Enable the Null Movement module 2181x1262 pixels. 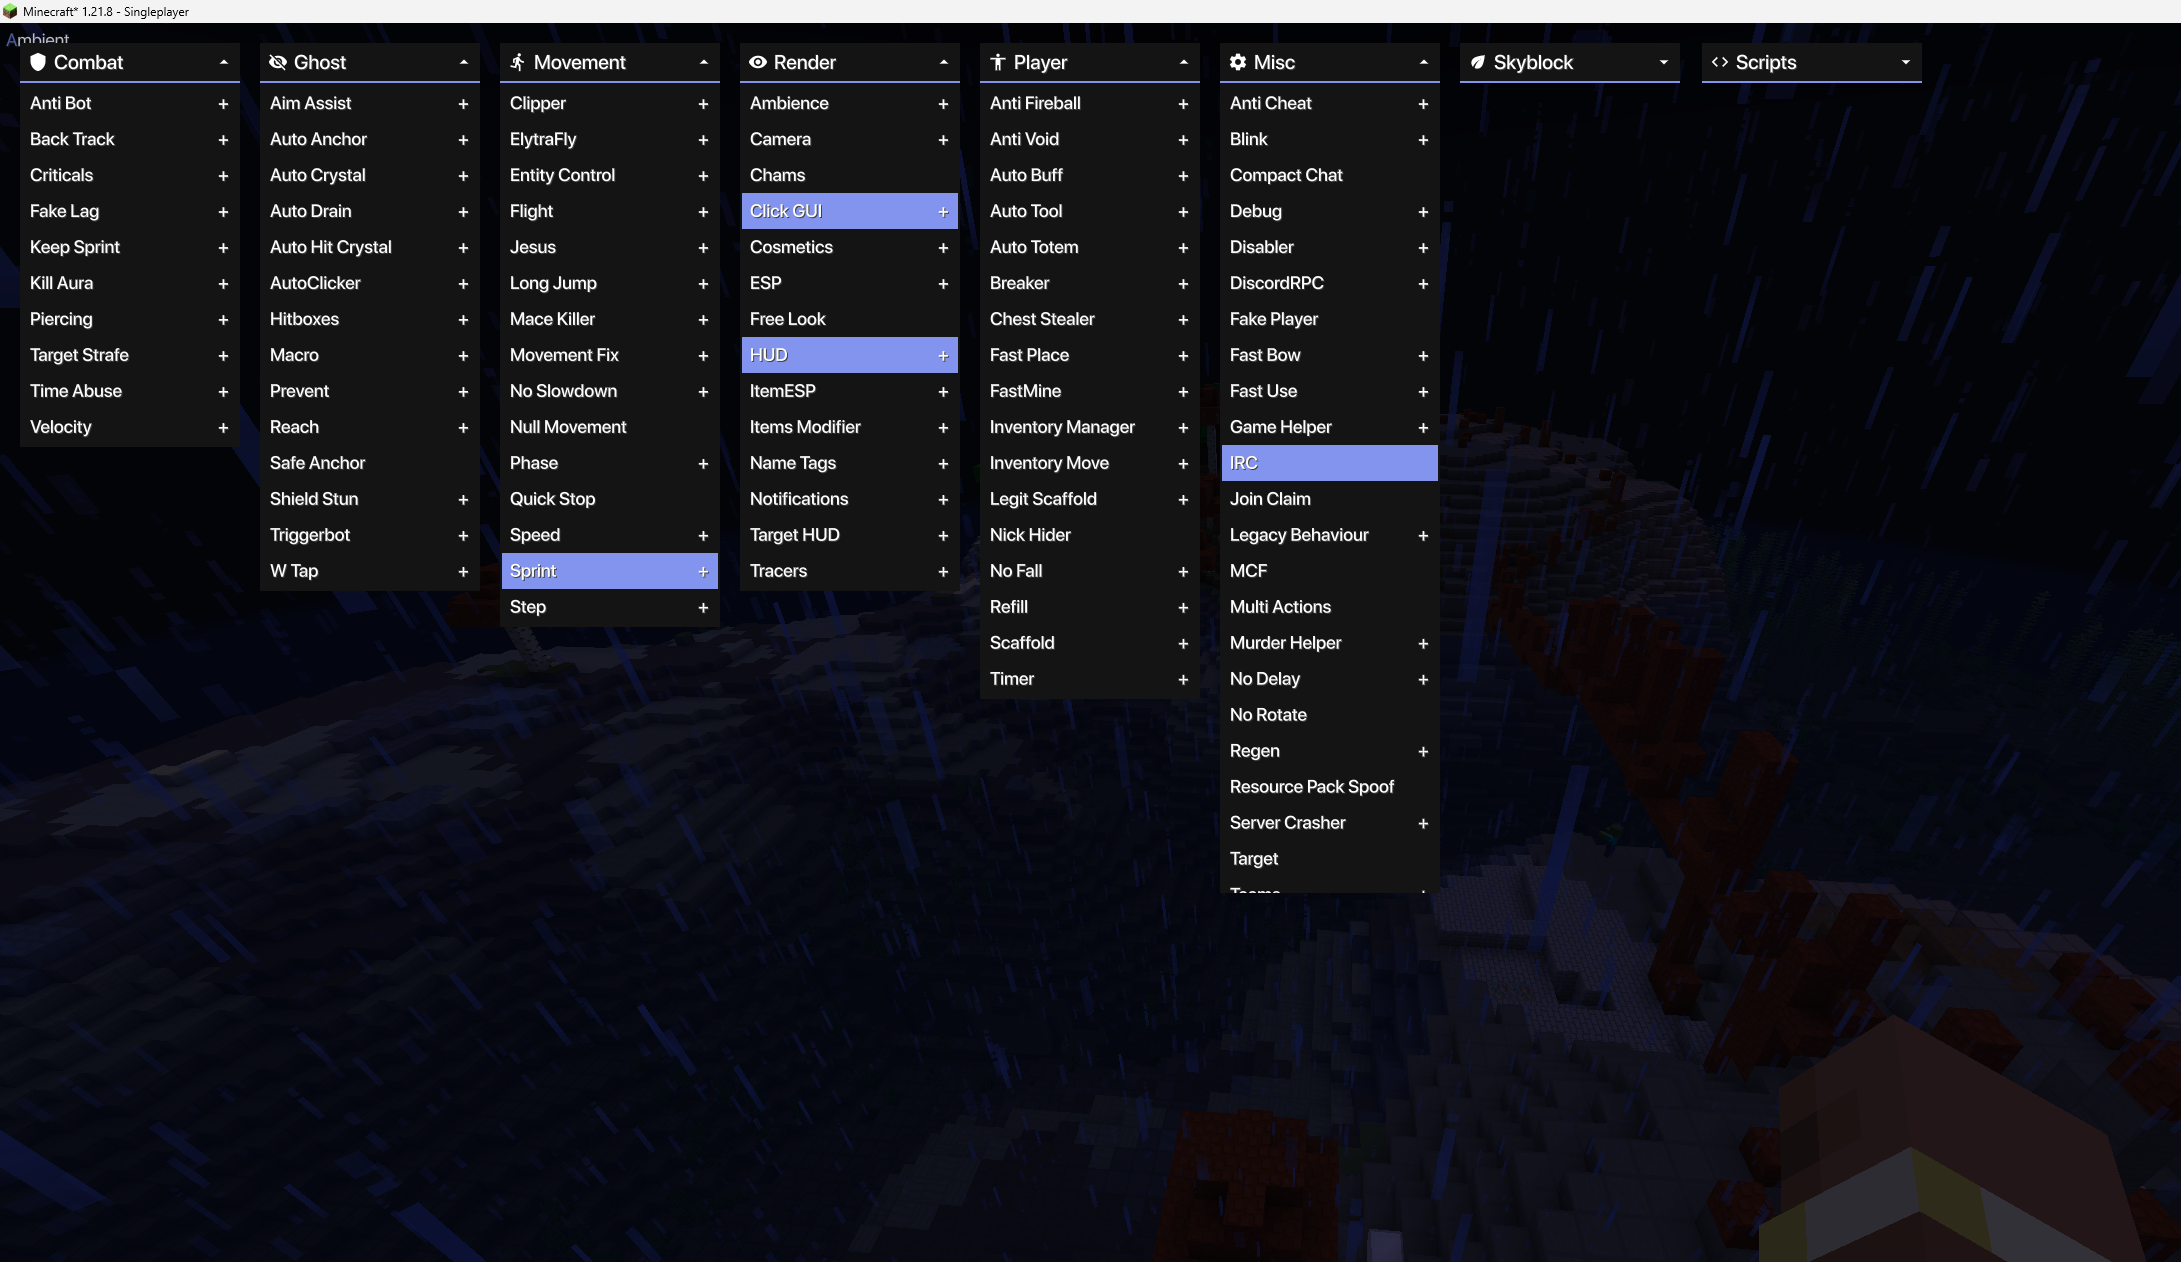point(610,427)
